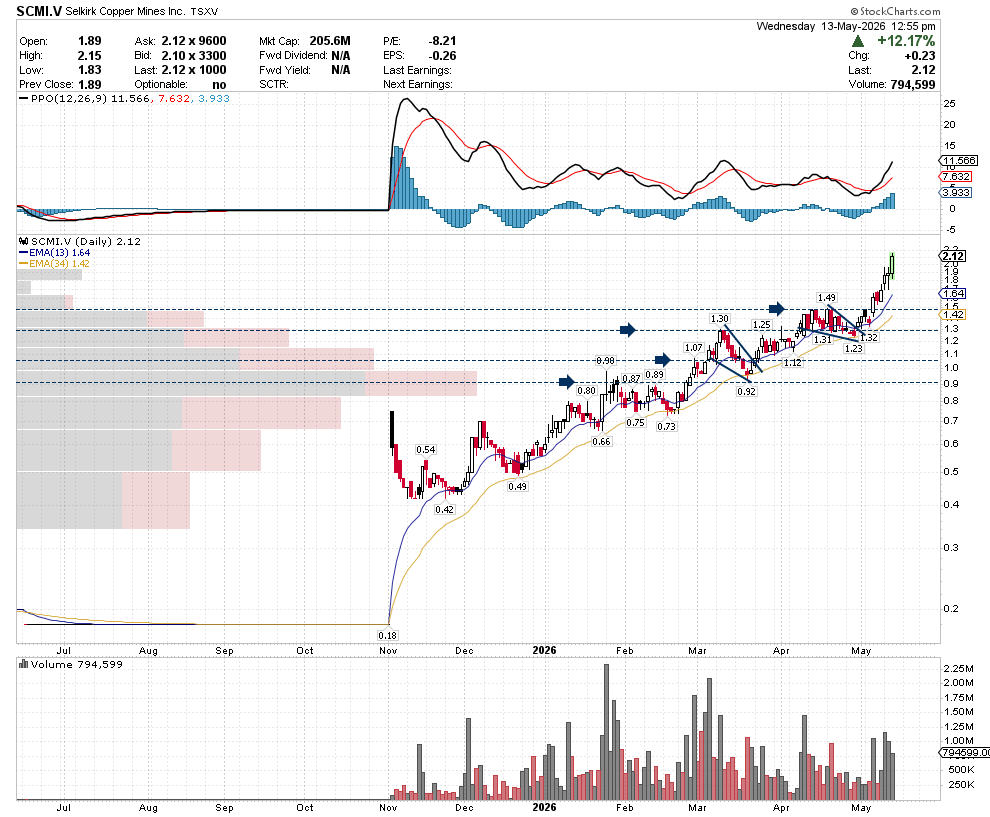Image resolution: width=990 pixels, height=817 pixels.
Task: Click the 794599.00 volume axis tag
Action: (x=965, y=753)
